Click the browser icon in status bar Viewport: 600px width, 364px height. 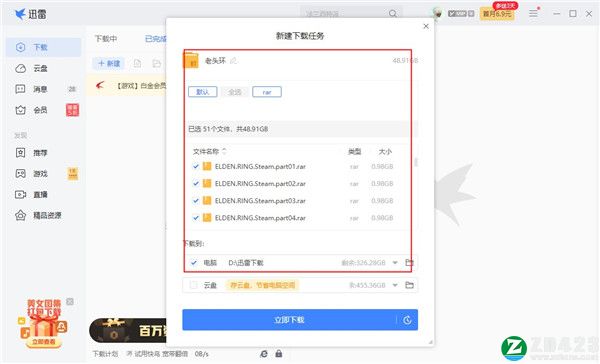(264, 354)
